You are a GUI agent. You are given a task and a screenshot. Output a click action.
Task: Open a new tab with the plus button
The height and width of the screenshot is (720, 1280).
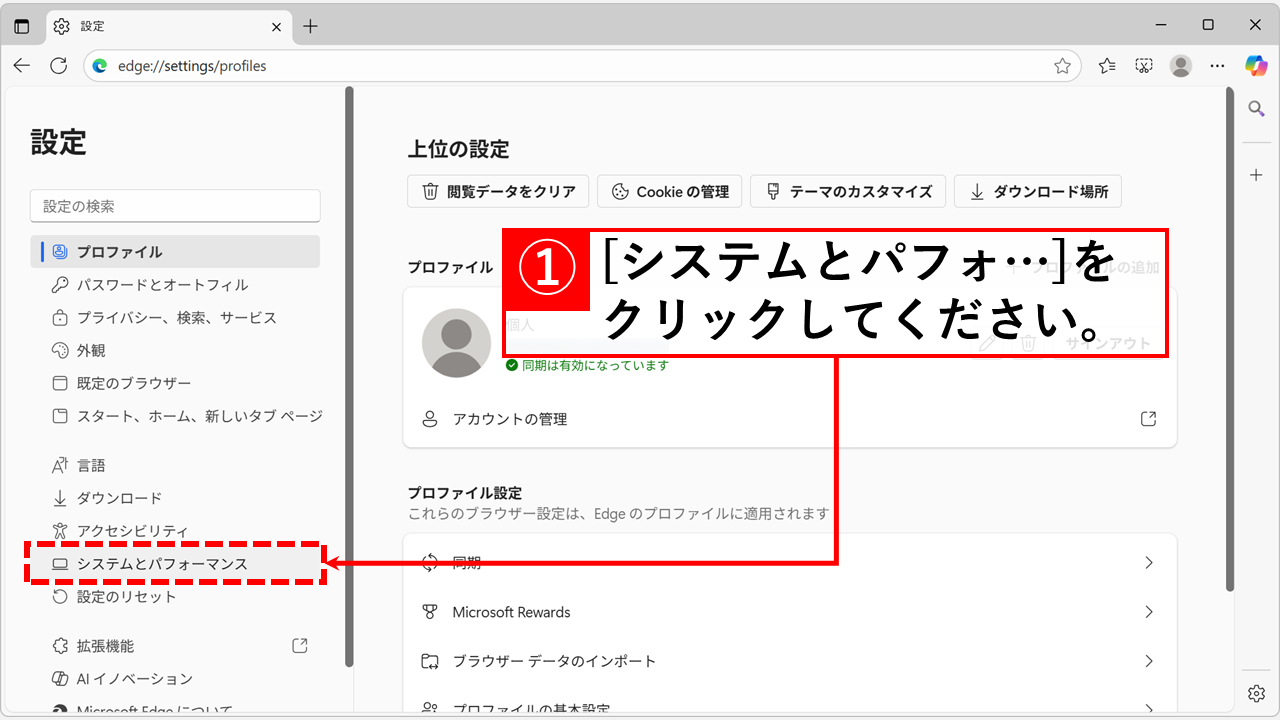point(310,27)
